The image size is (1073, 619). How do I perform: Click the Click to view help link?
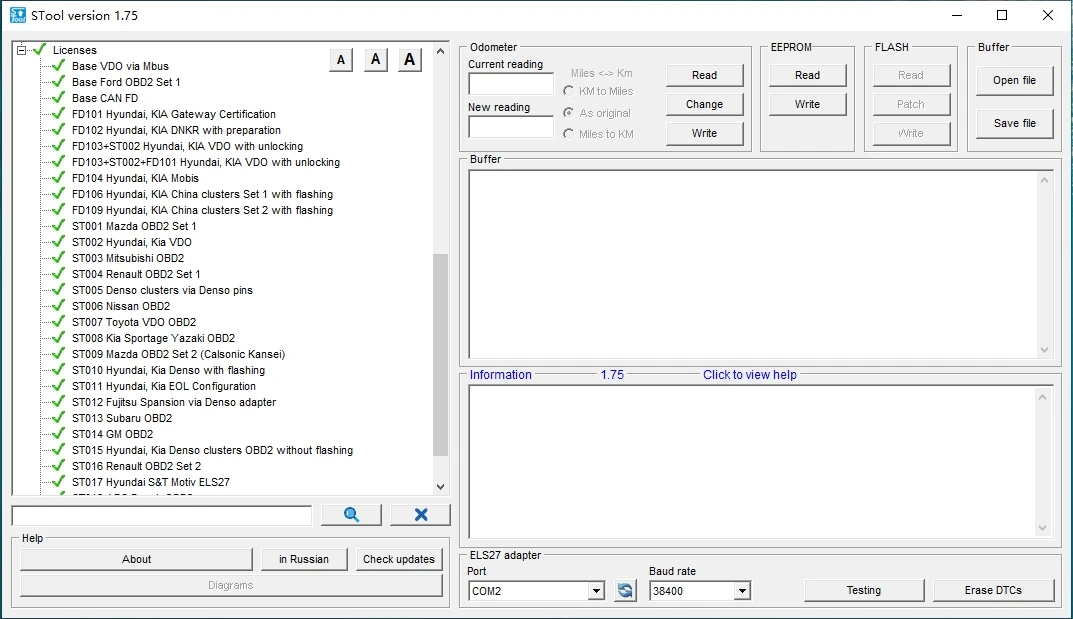749,375
